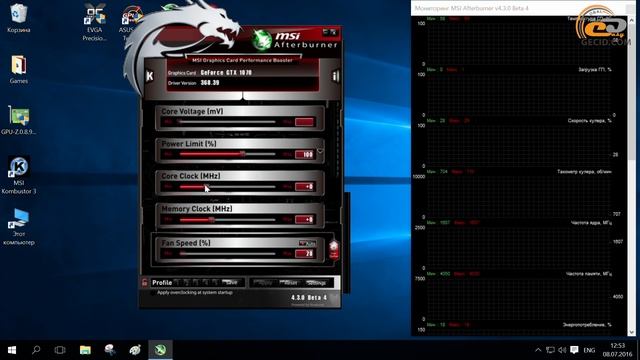This screenshot has height=360, width=640.
Task: Open the Recycle Bin (Корзина) desktop icon
Action: [x=18, y=19]
